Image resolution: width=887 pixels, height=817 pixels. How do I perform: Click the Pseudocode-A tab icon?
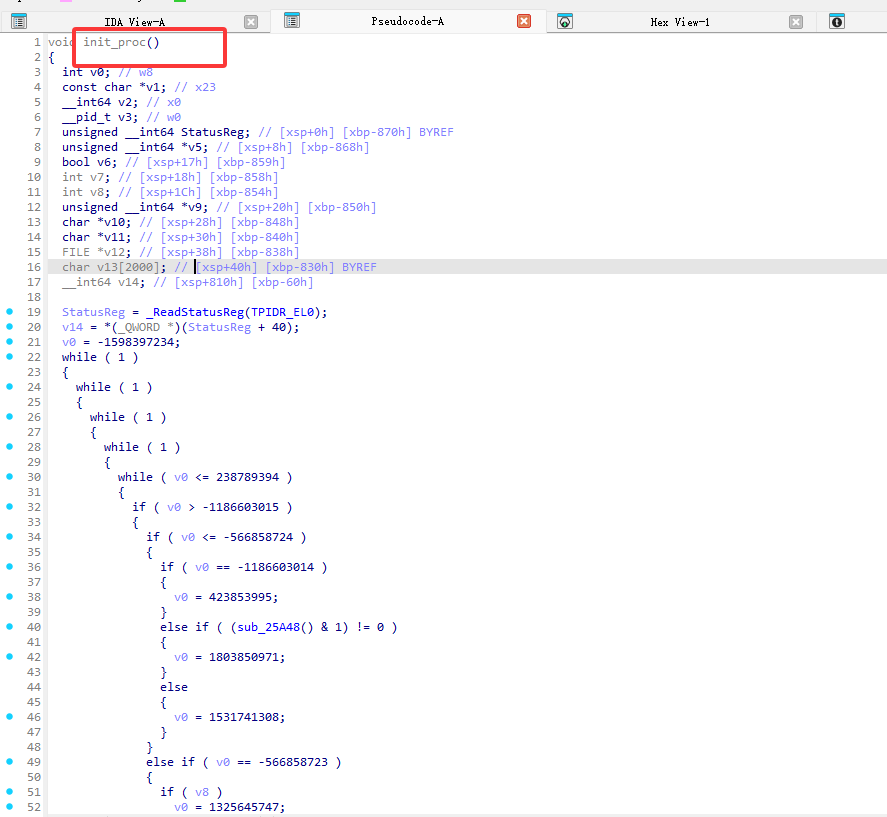coord(292,21)
